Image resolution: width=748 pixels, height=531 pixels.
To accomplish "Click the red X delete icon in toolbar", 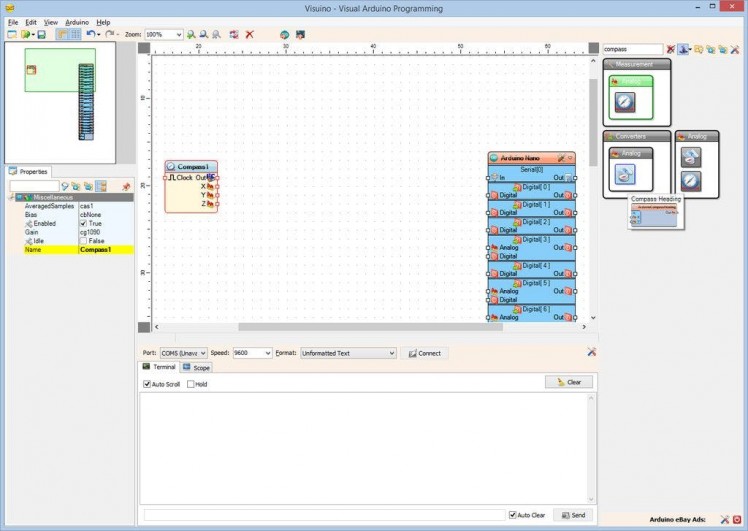I will click(249, 34).
